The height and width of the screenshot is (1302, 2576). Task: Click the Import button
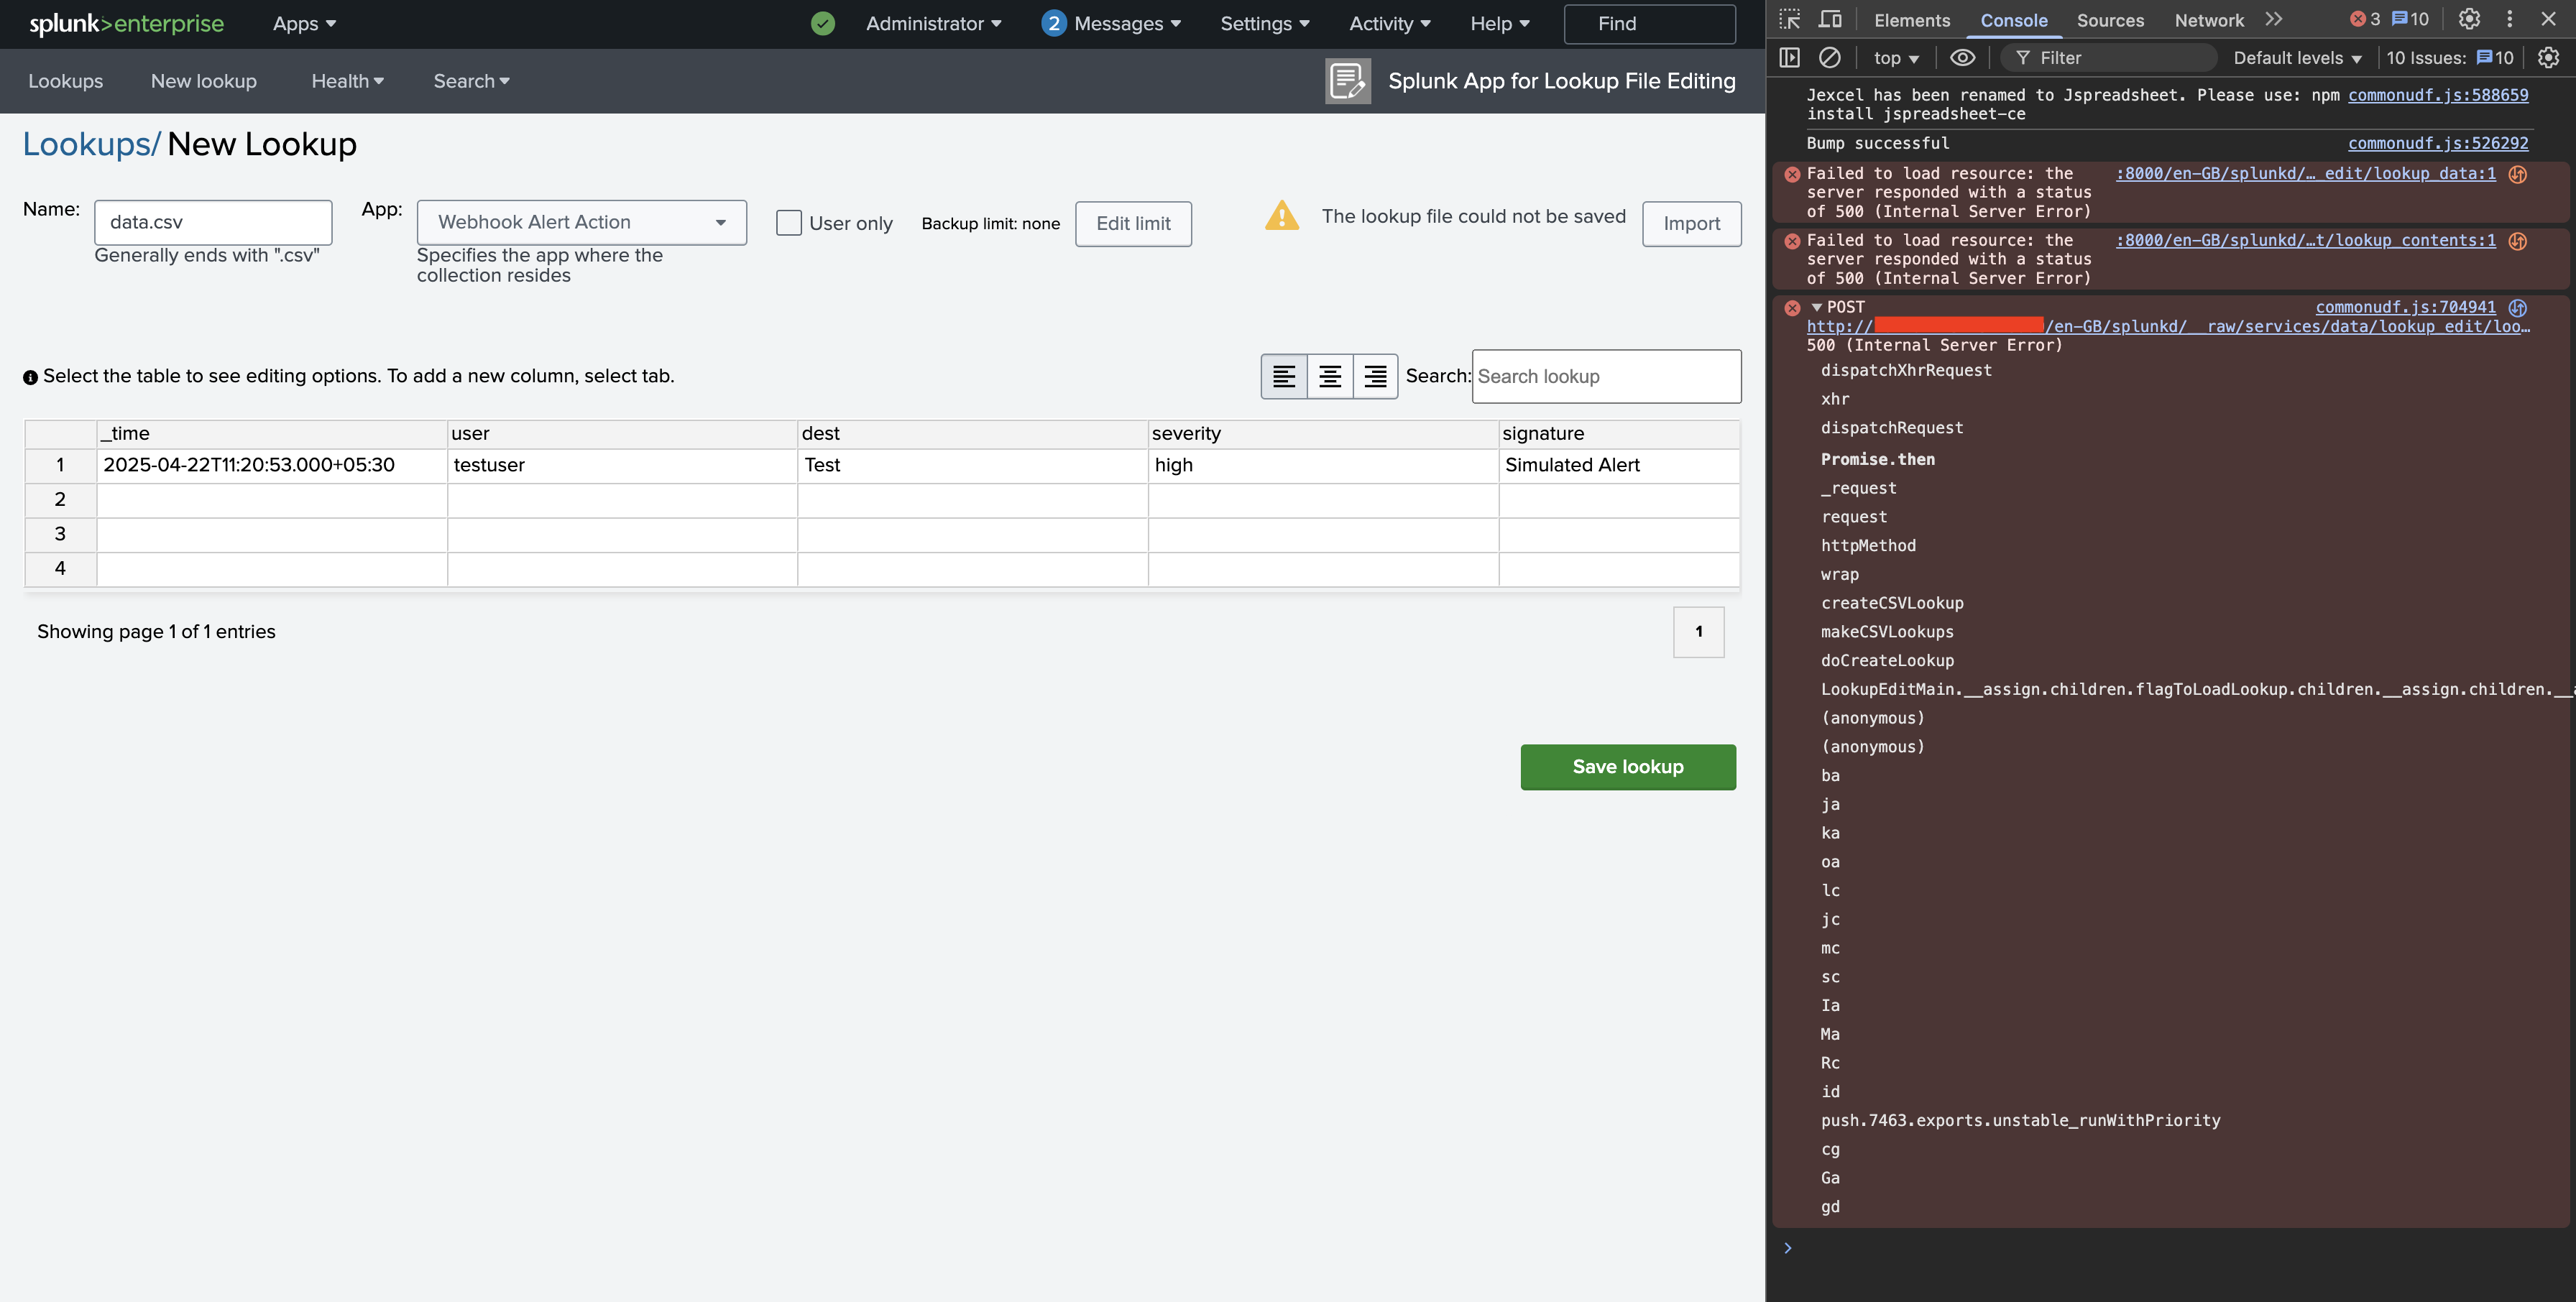1691,224
